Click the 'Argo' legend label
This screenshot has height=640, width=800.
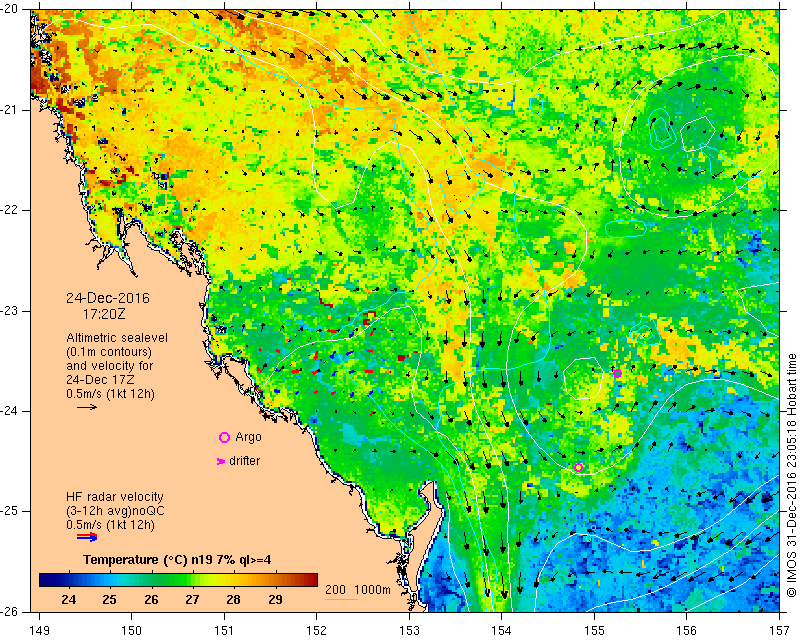click(248, 437)
